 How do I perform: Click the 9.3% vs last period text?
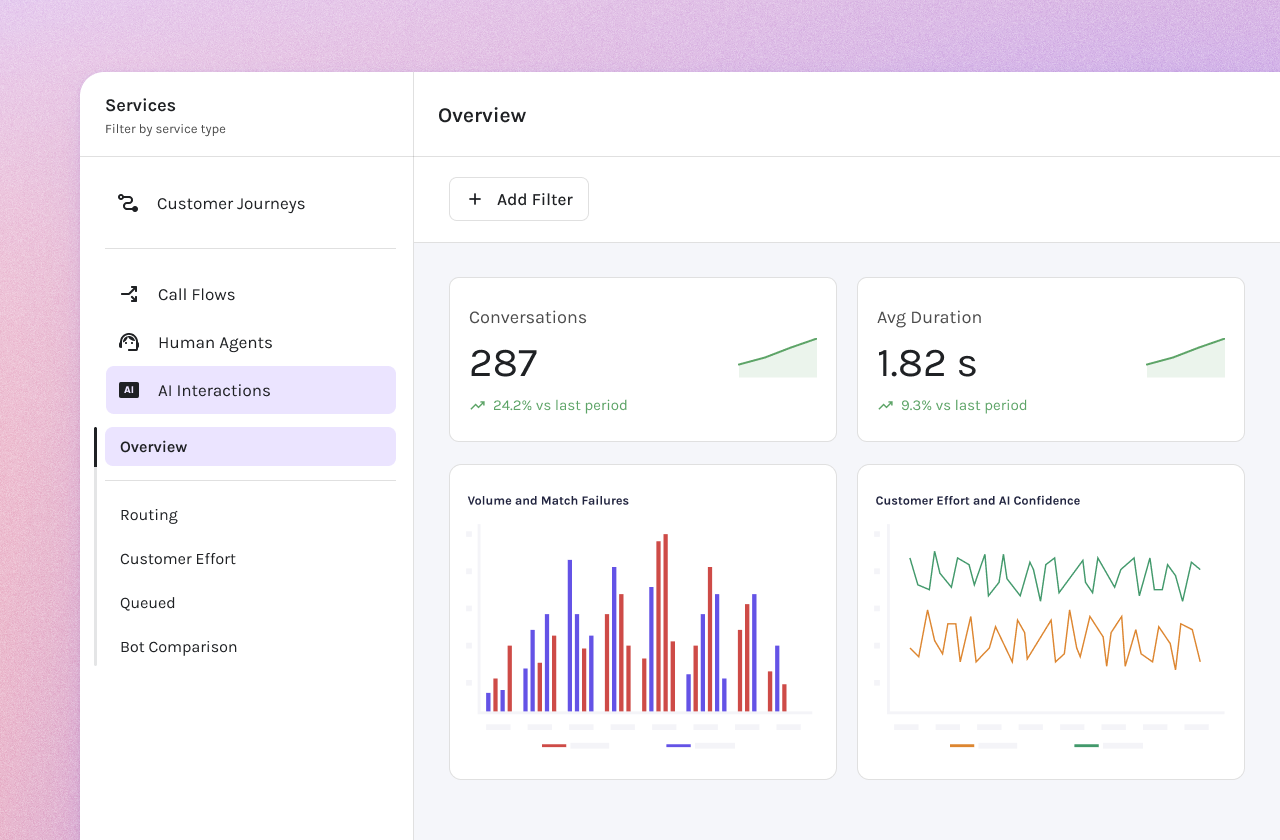(x=964, y=406)
